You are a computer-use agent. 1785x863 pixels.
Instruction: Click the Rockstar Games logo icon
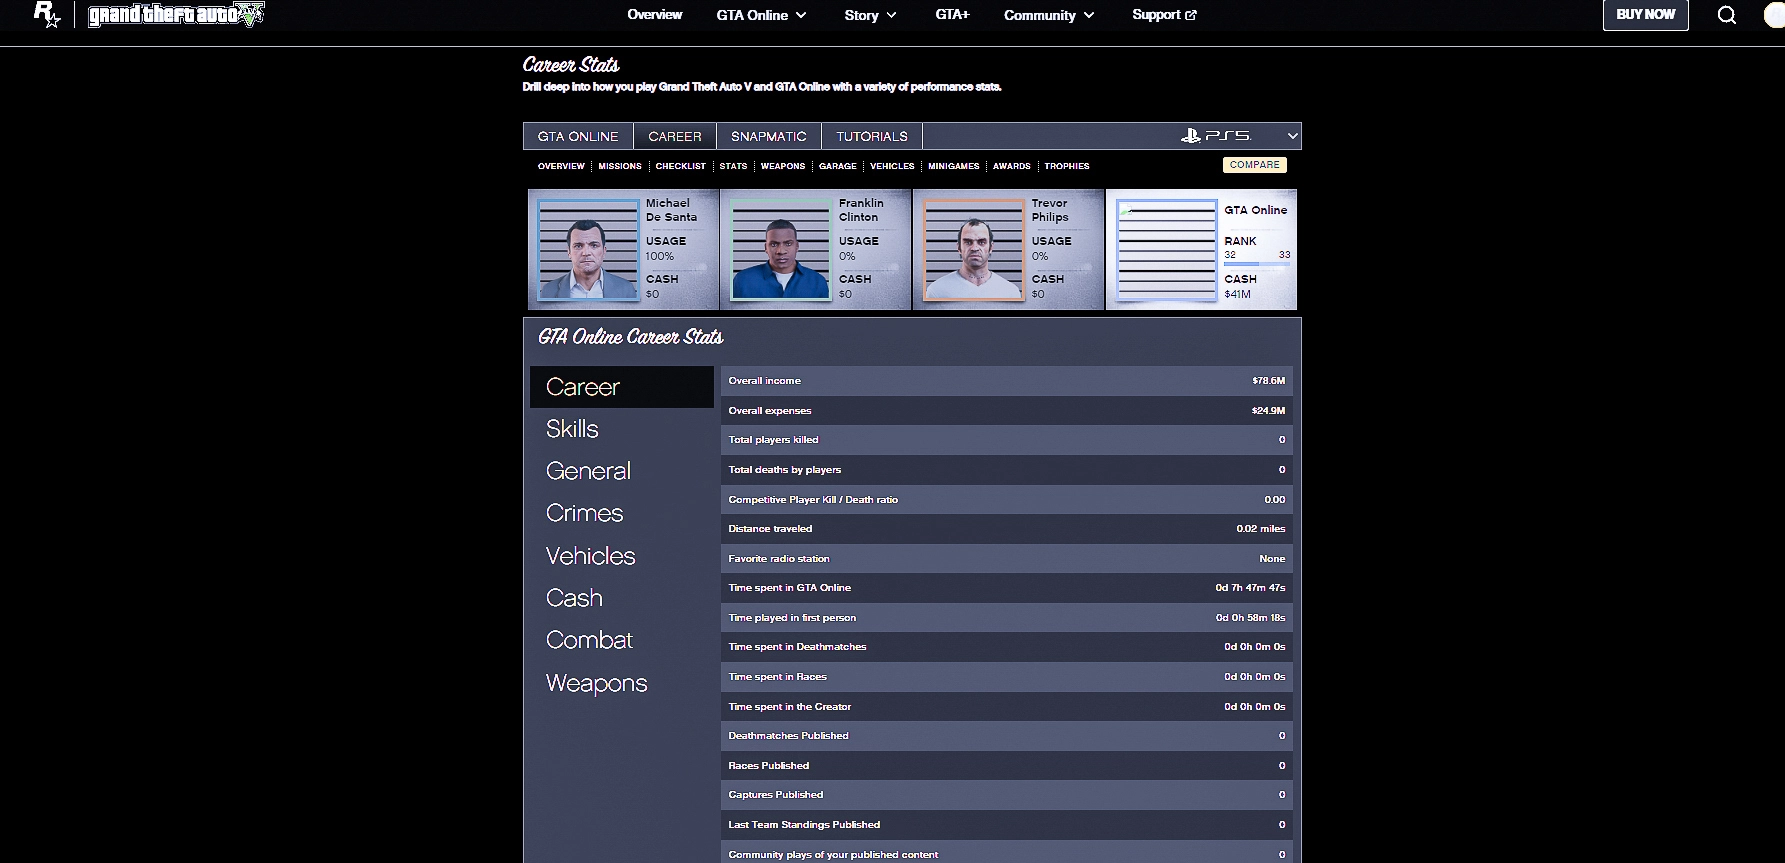[x=46, y=14]
